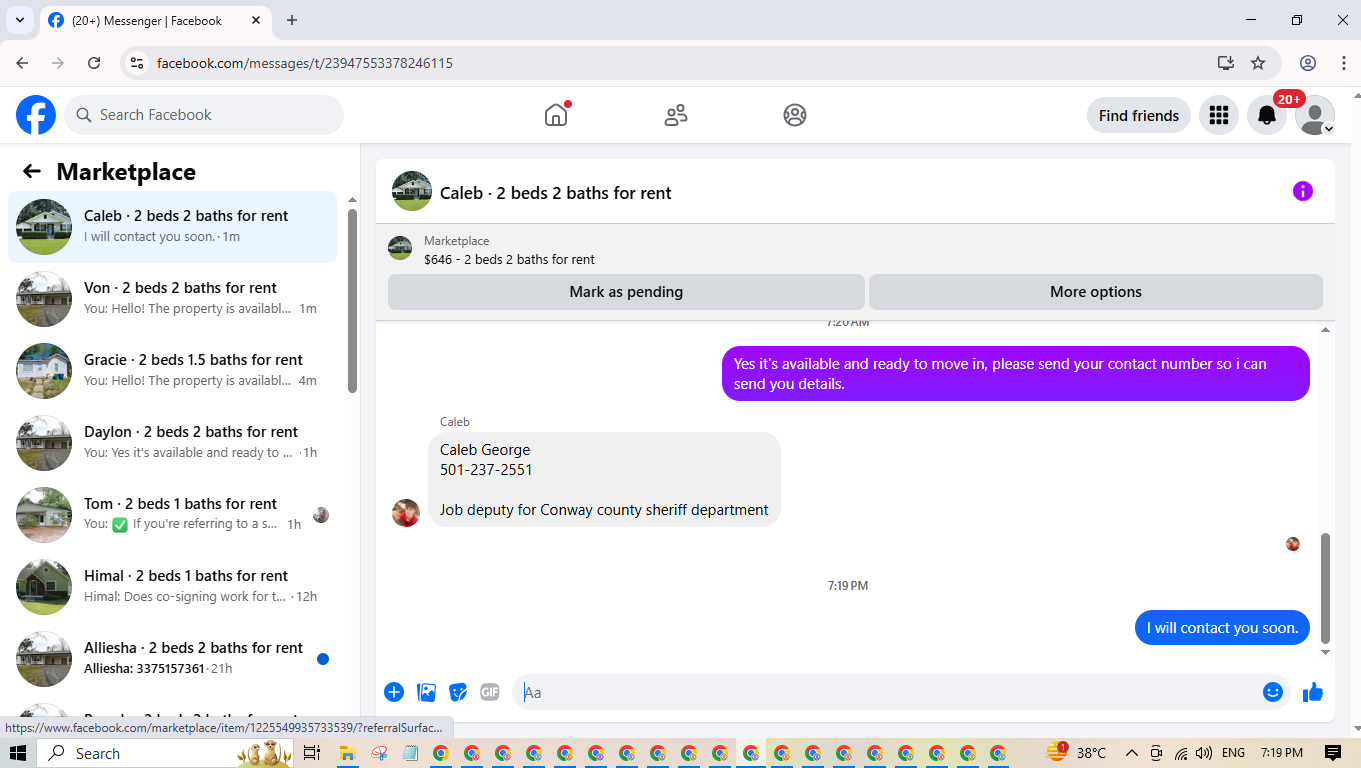Open Chrome profile icon
Viewport: 1361px width, 768px height.
(1308, 63)
